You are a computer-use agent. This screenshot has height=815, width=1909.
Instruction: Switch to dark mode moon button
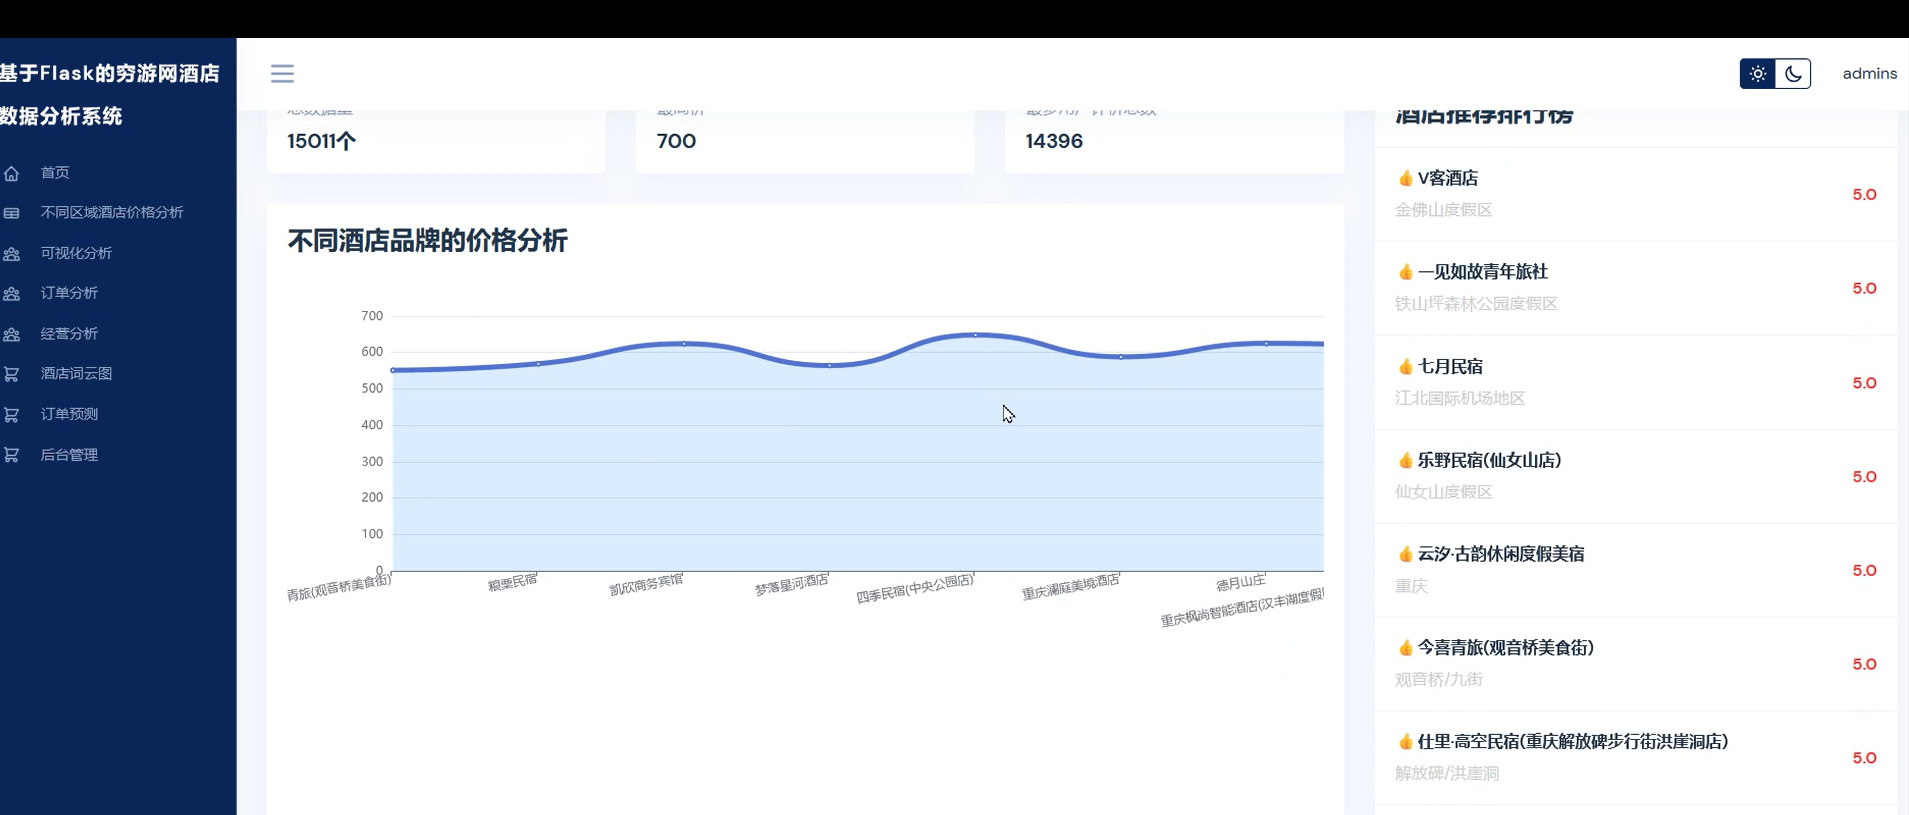coord(1793,74)
